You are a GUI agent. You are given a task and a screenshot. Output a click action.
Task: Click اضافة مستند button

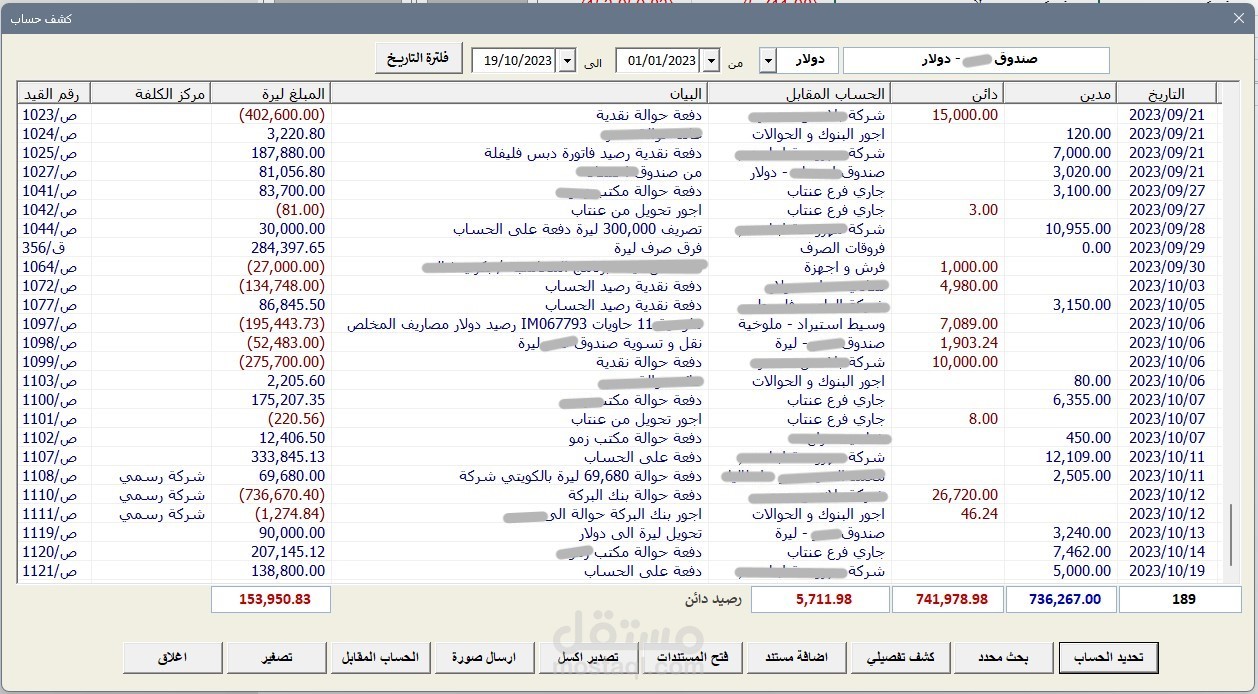796,657
